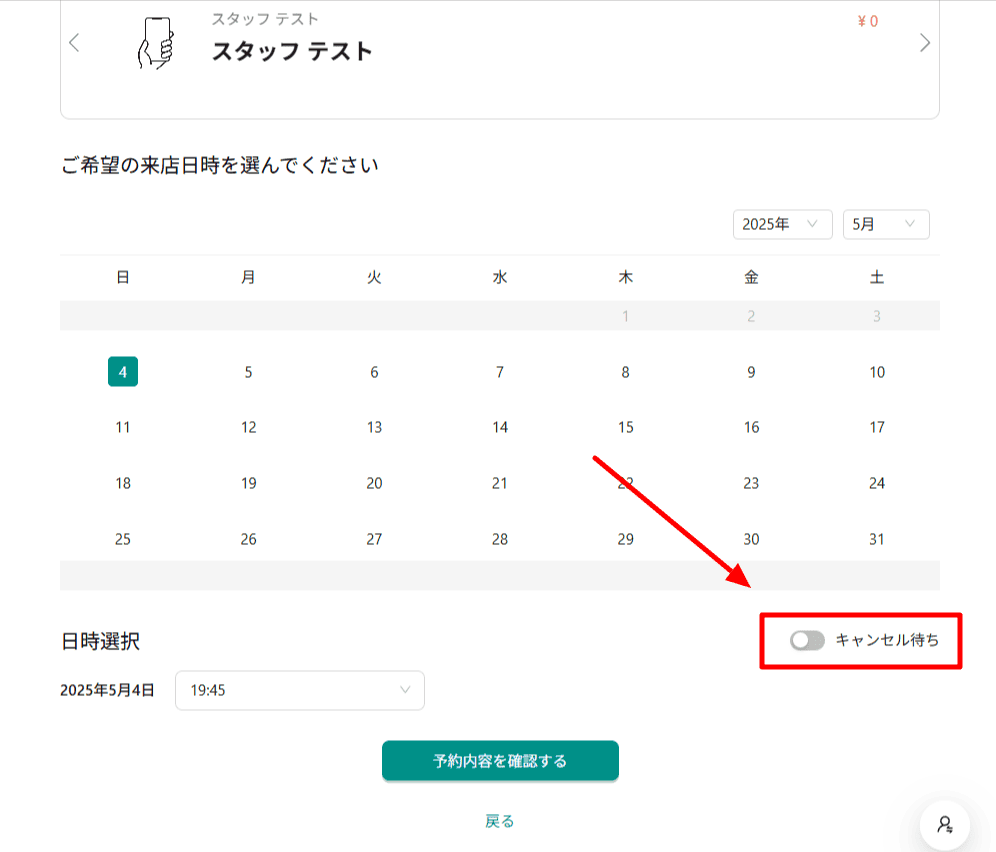Select the highlighted date 4
The width and height of the screenshot is (996, 852).
click(123, 372)
